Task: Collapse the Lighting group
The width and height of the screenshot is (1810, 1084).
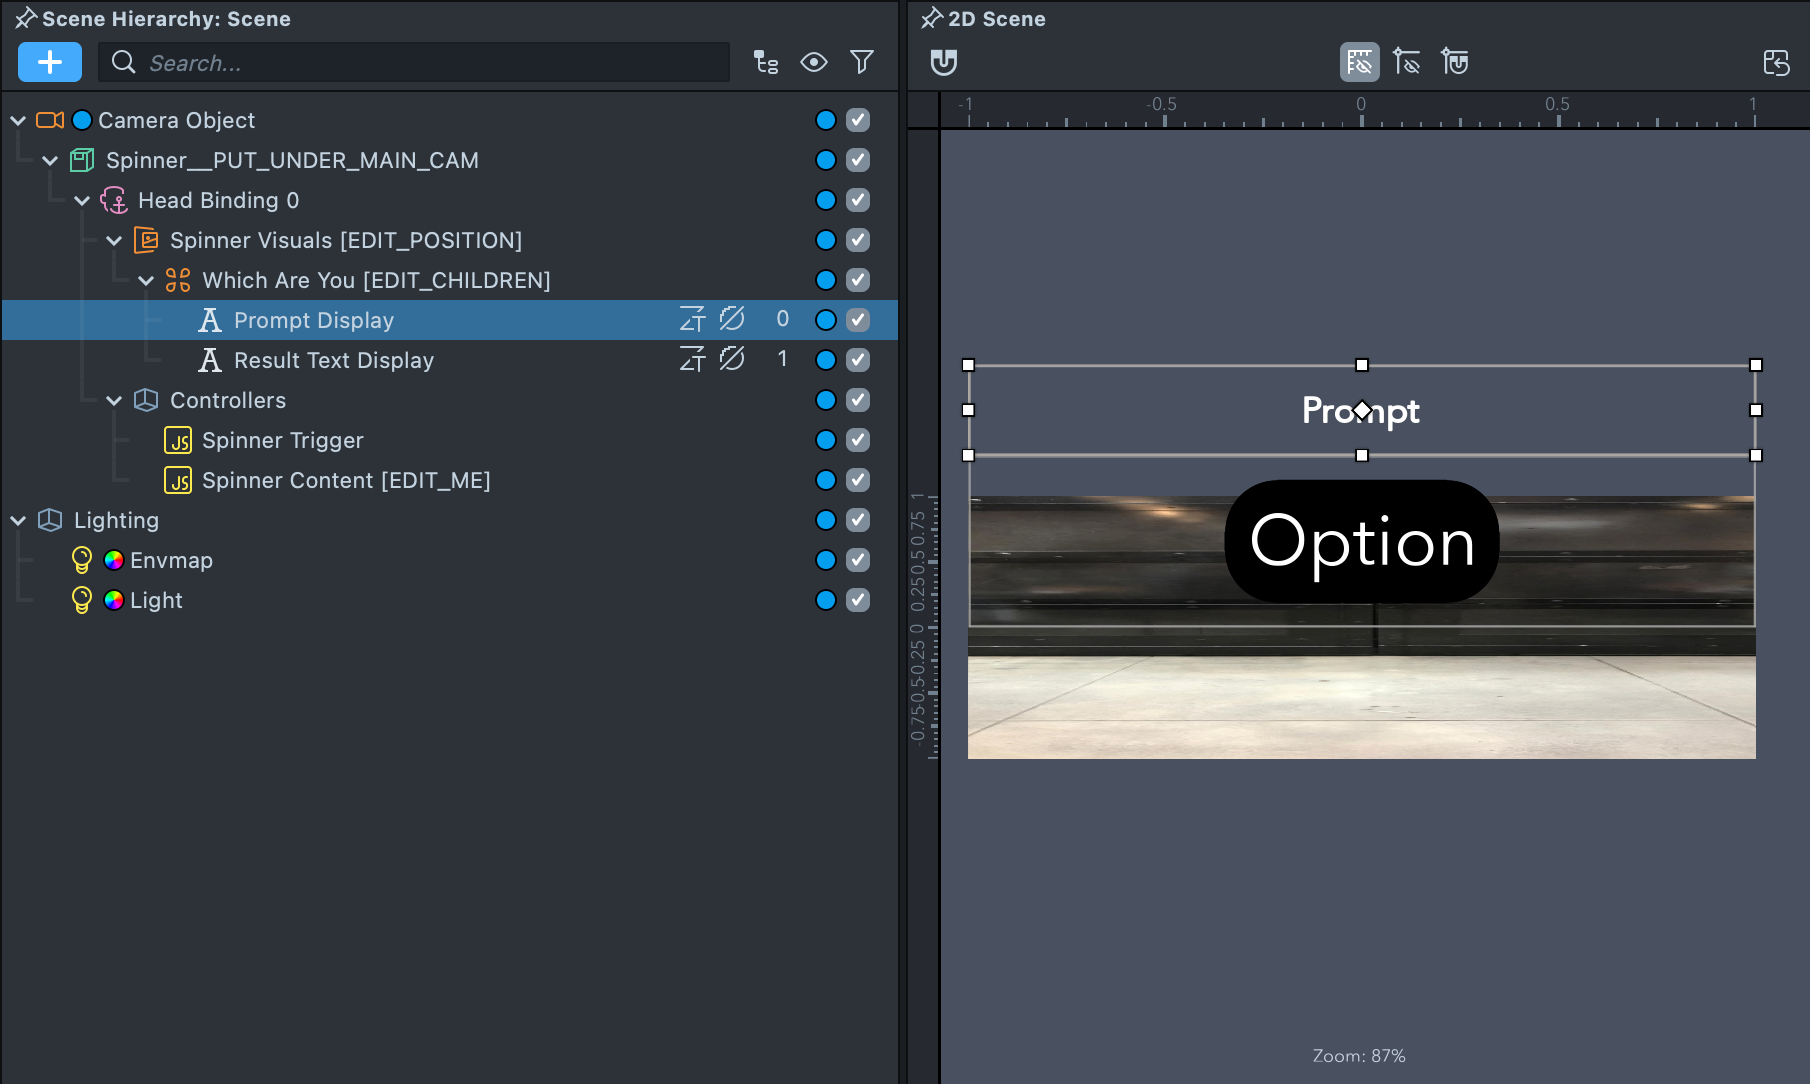Action: click(18, 520)
